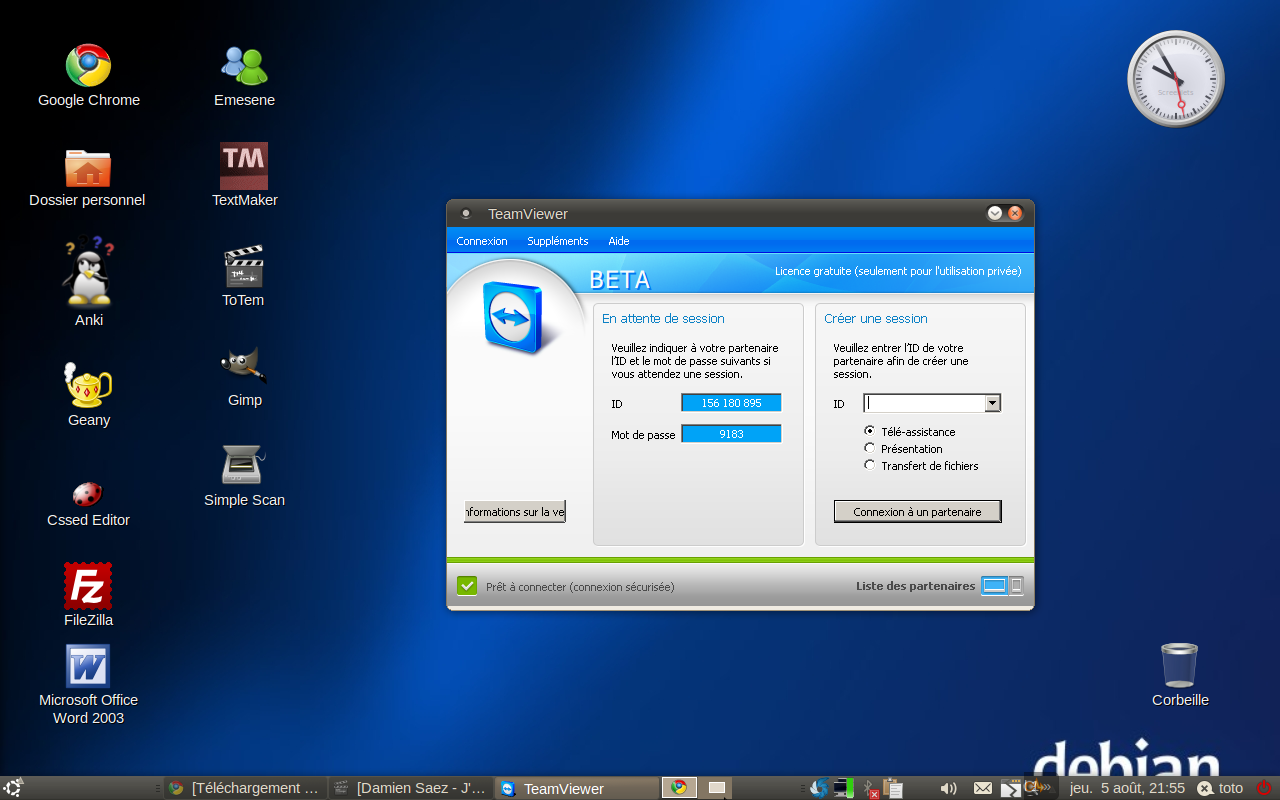Click the green ready-to-connect checkmark icon
The image size is (1280, 800).
click(x=467, y=586)
